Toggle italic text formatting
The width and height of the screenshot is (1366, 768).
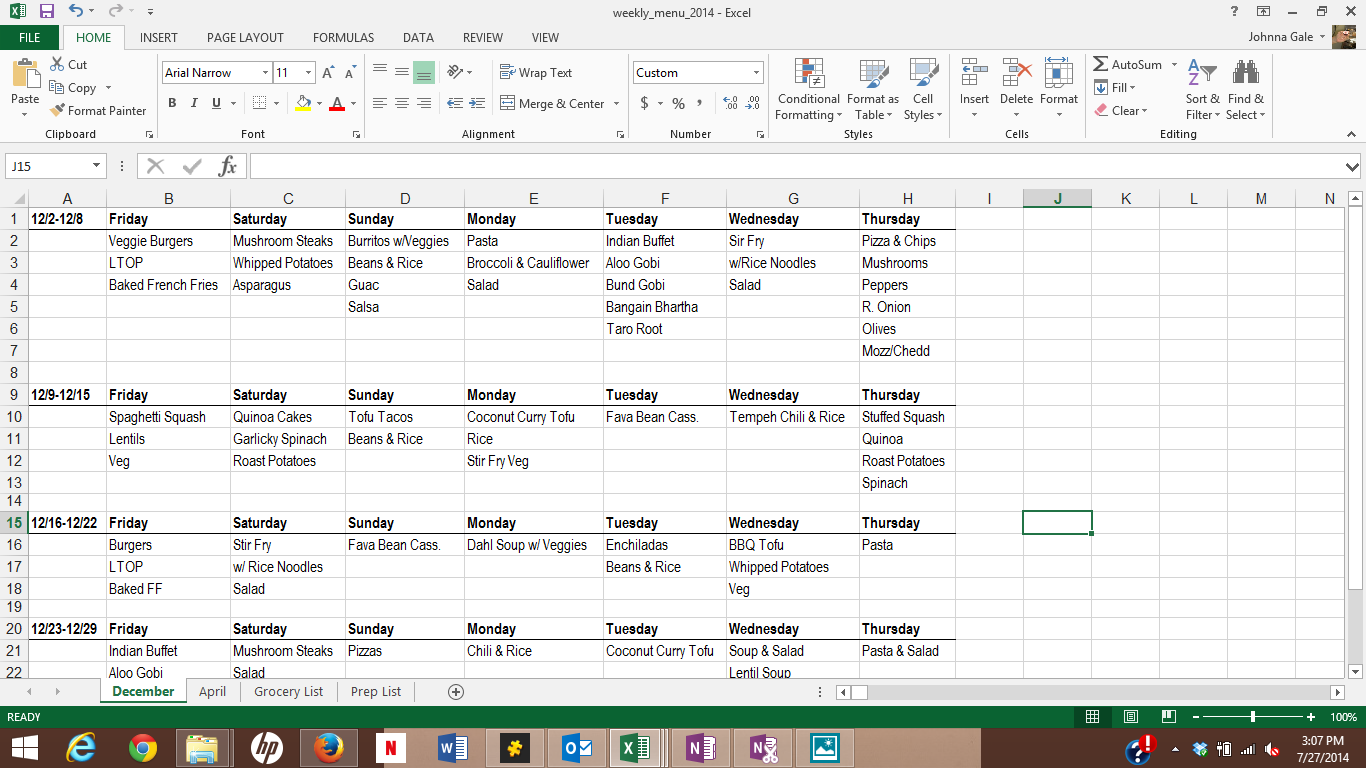click(194, 103)
